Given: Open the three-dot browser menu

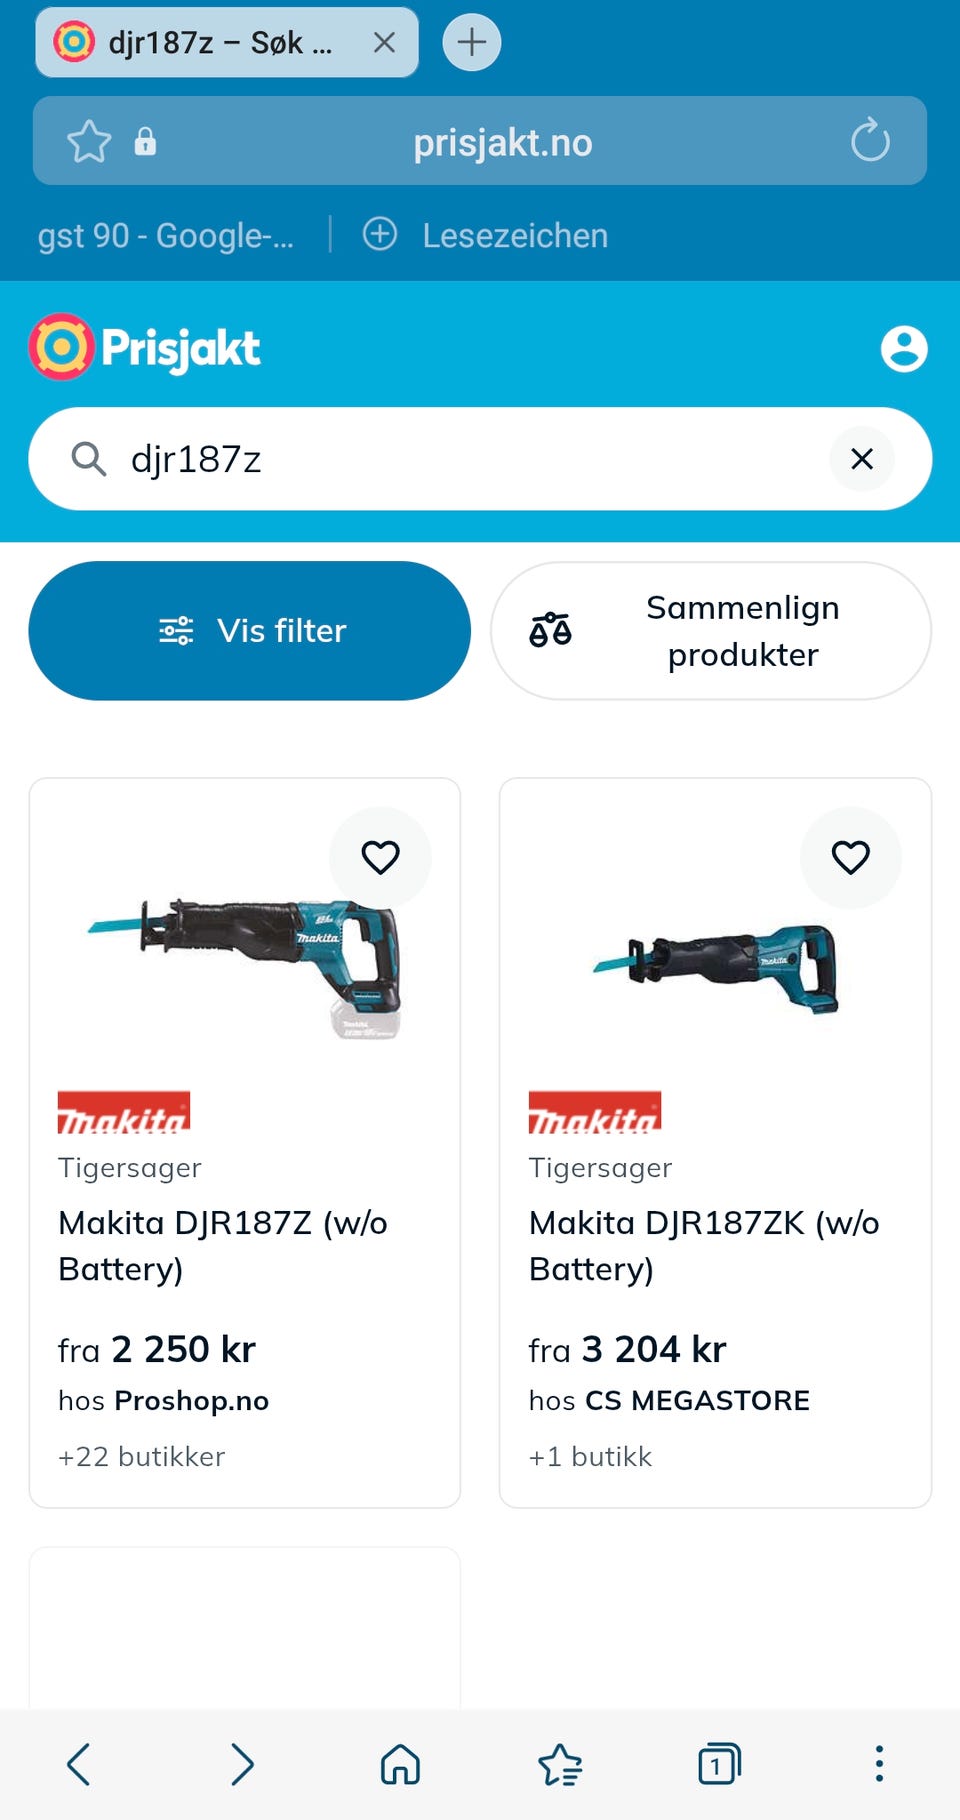Looking at the screenshot, I should pos(879,1763).
